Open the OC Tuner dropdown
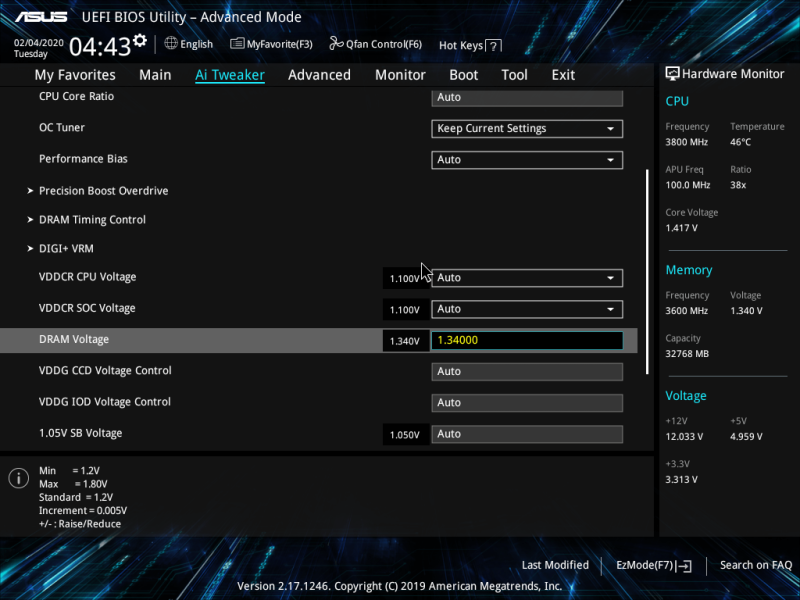This screenshot has height=600, width=800. click(x=527, y=129)
